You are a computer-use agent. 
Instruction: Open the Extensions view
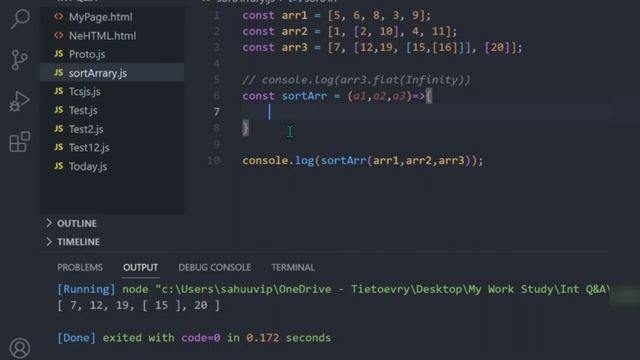coord(20,142)
